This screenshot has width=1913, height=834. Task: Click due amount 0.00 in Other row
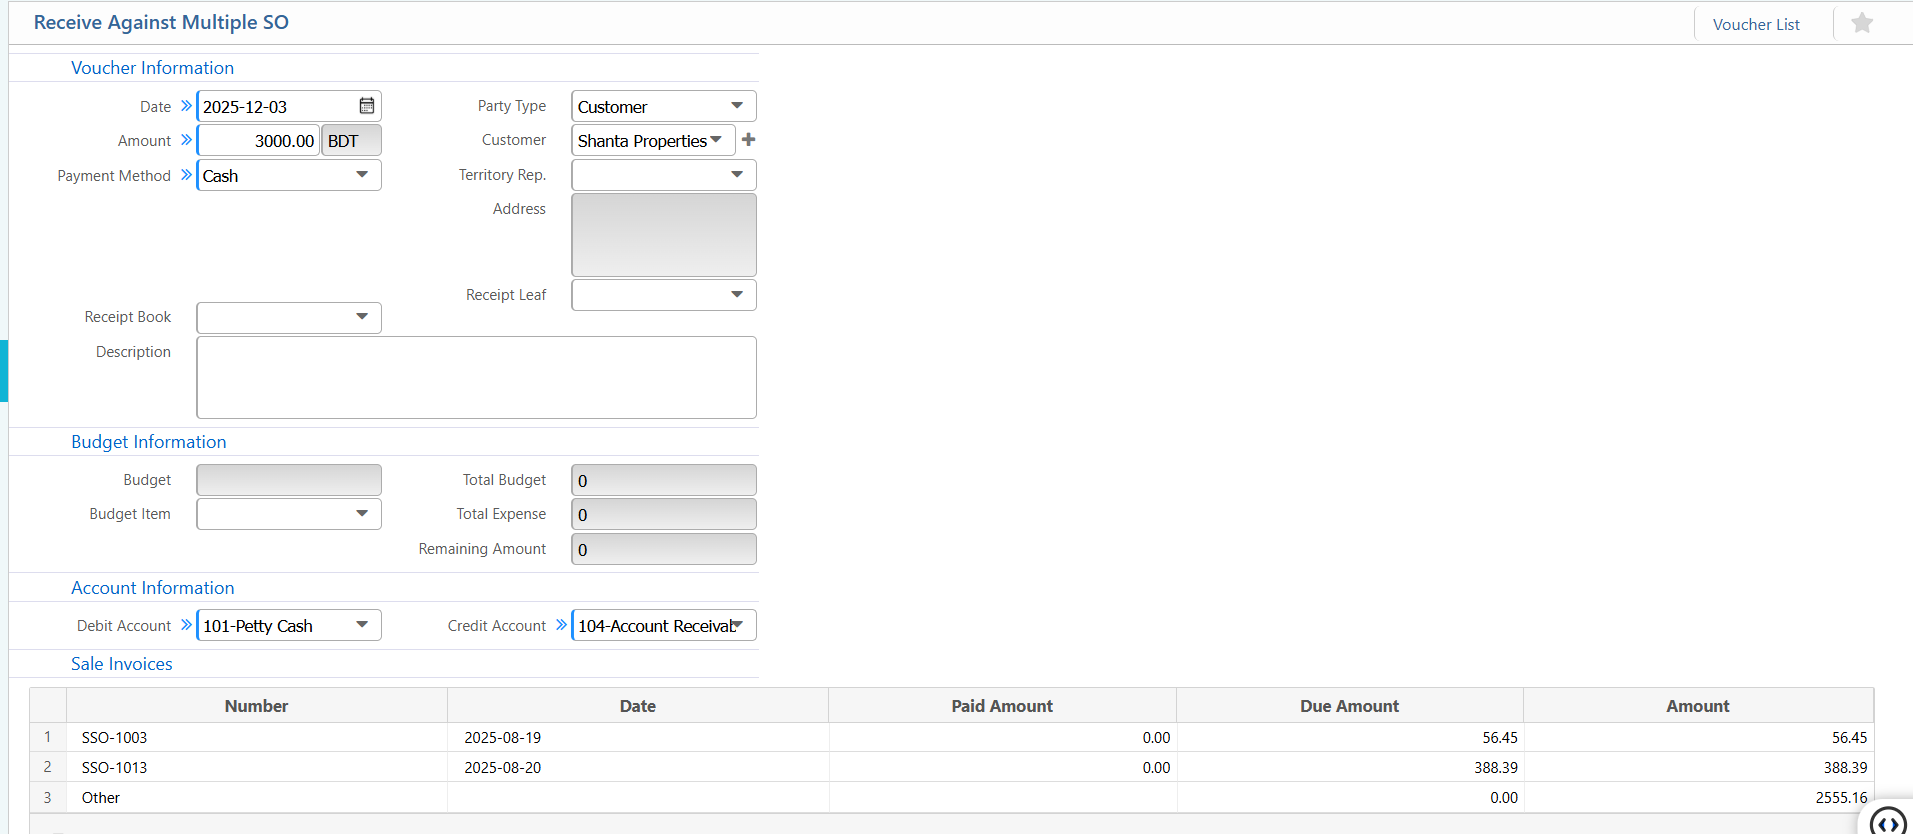[x=1350, y=797]
